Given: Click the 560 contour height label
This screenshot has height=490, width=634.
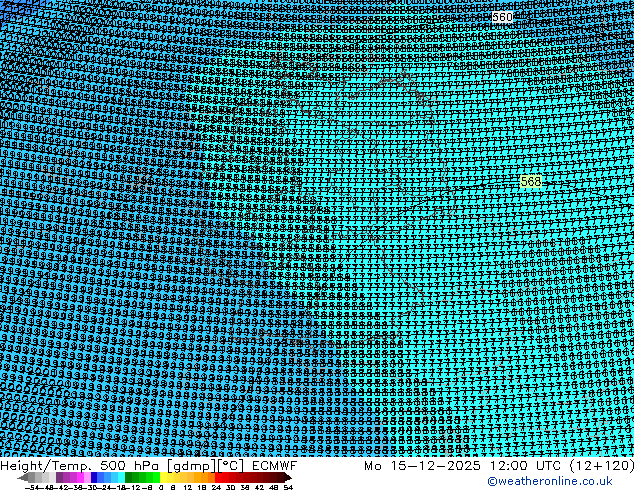Looking at the screenshot, I should pyautogui.click(x=502, y=17).
